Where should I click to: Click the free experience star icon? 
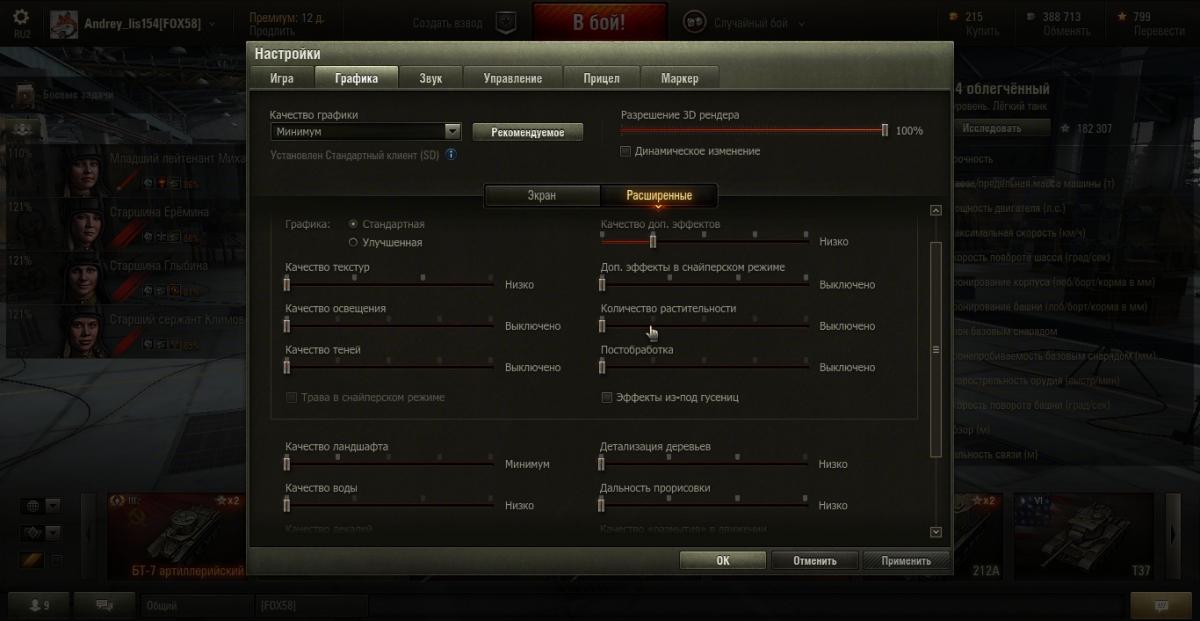click(1122, 16)
